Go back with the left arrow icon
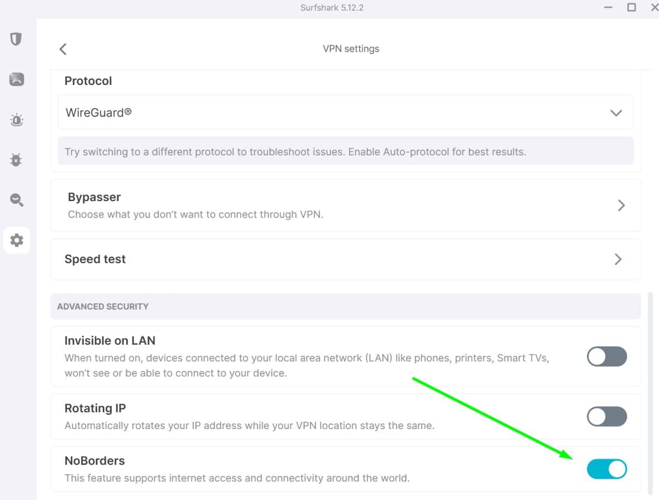This screenshot has width=659, height=500. click(63, 49)
